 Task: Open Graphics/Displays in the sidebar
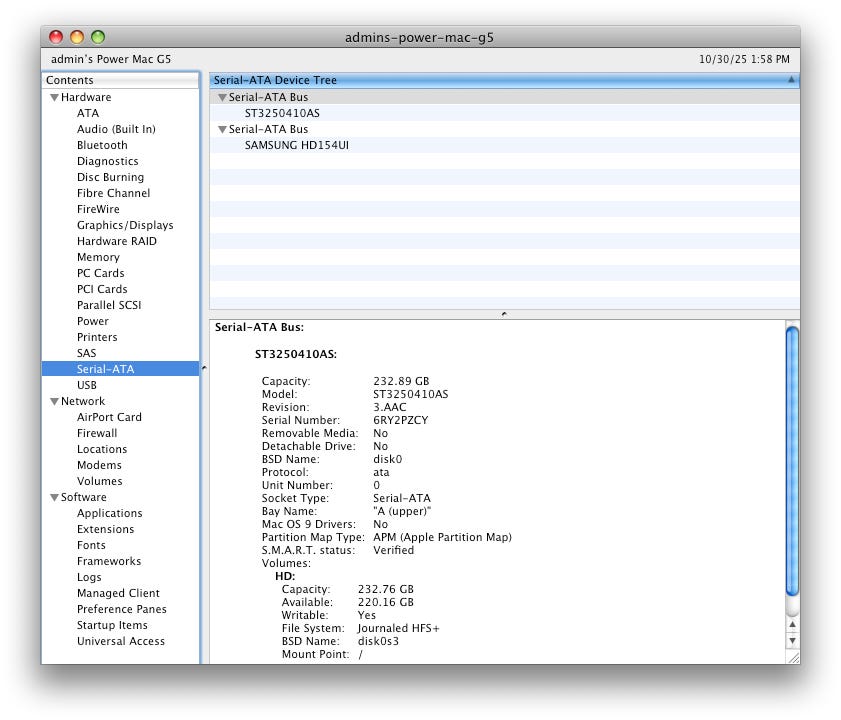point(125,225)
